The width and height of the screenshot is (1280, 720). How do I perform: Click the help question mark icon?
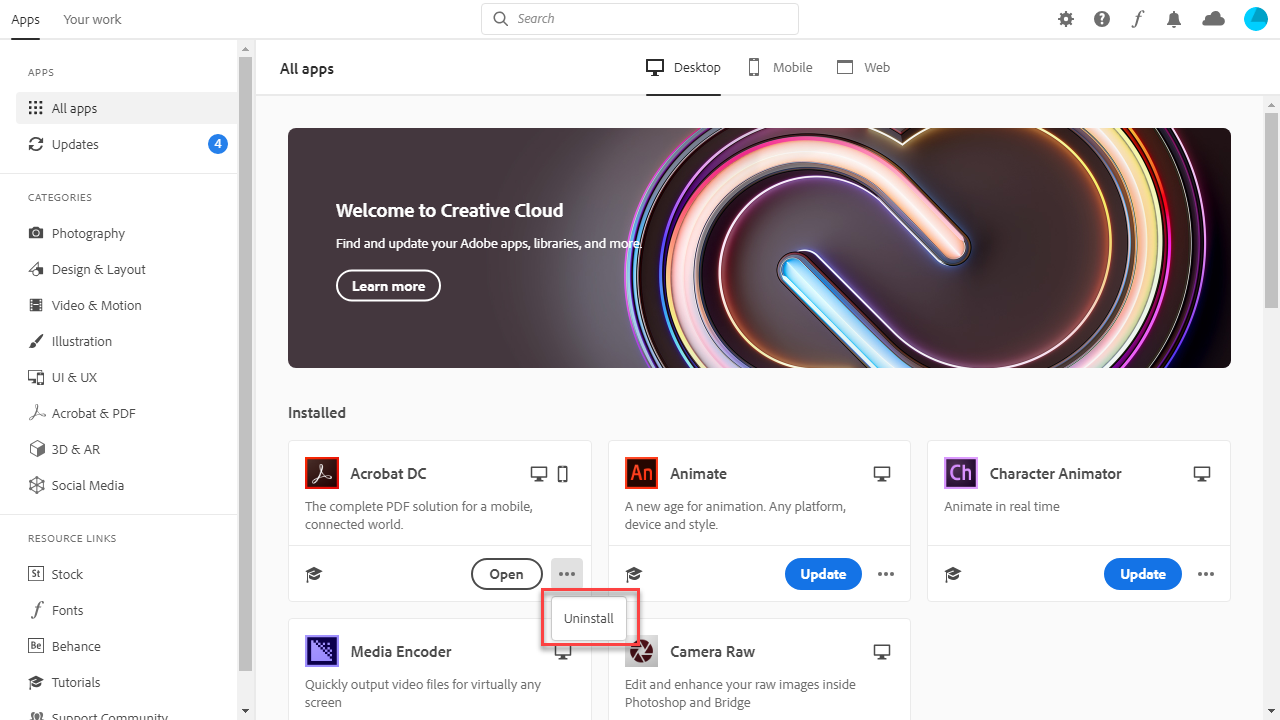point(1102,19)
